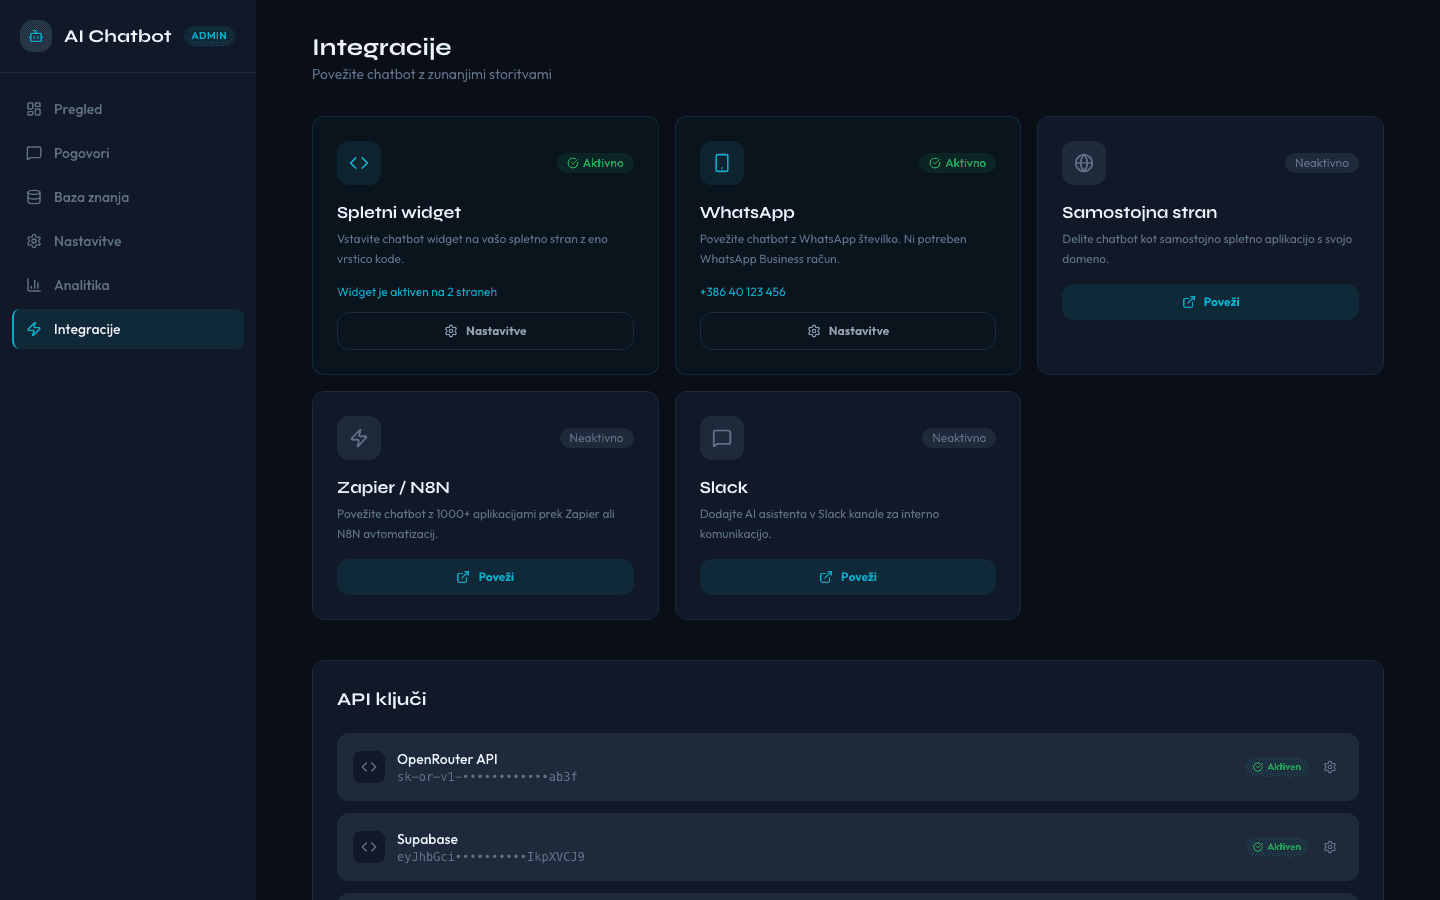Click the OpenRouter API key name
The height and width of the screenshot is (900, 1440).
pos(447,759)
